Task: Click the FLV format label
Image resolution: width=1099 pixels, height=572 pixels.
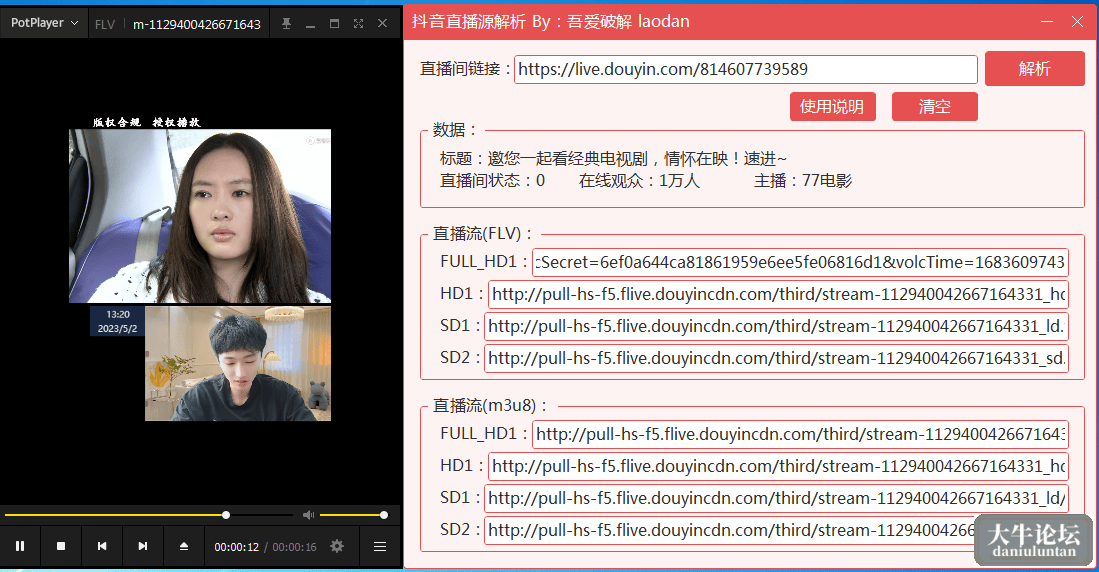Action: click(105, 25)
